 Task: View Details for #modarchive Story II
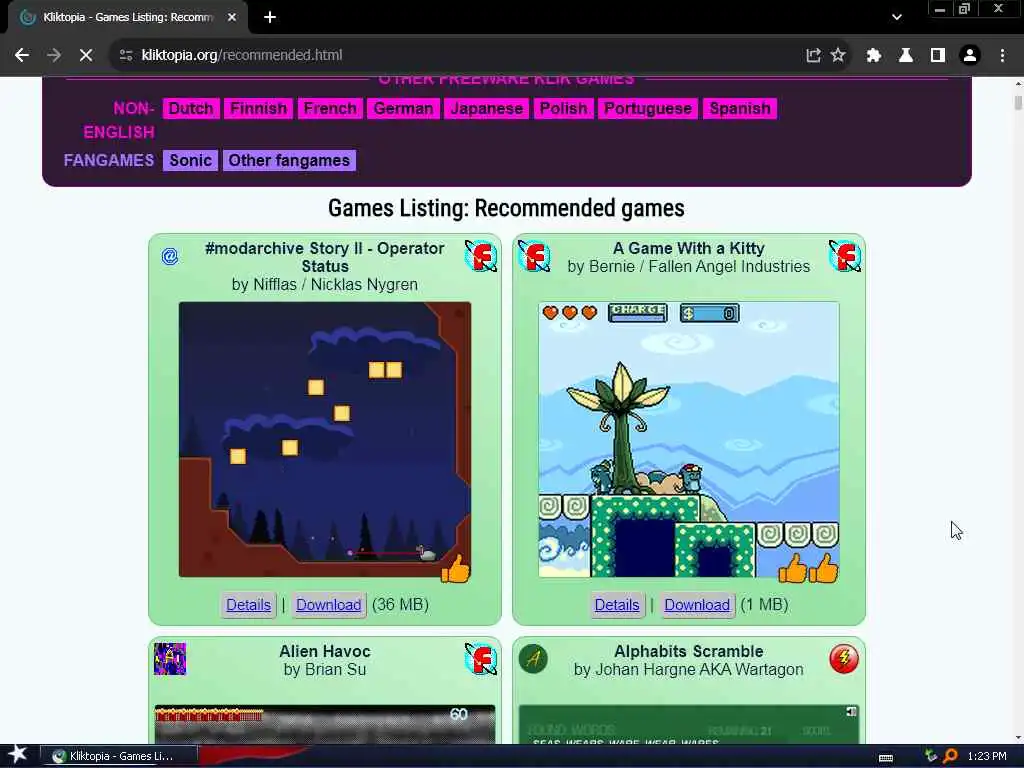248,605
